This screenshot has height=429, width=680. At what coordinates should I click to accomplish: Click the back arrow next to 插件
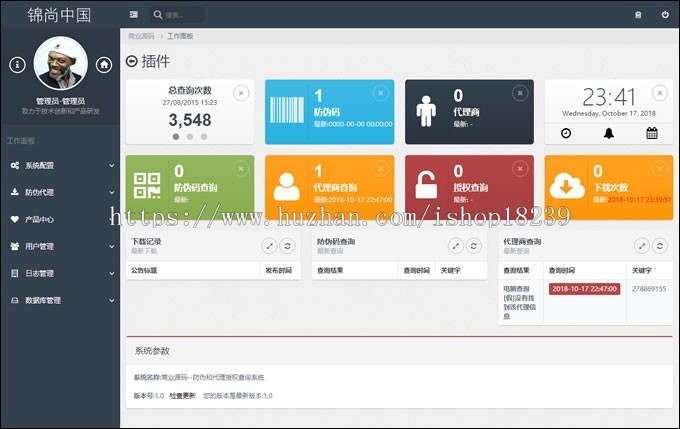131,61
